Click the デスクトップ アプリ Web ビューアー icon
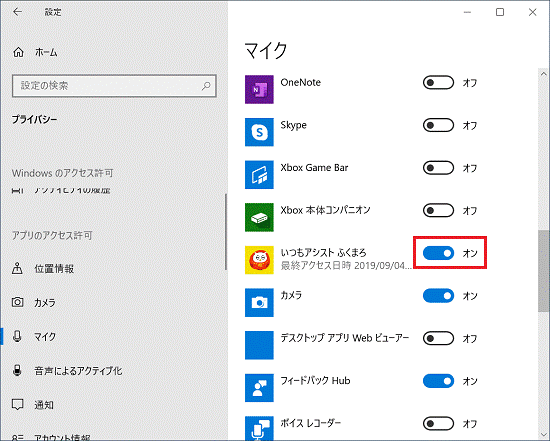 click(259, 345)
